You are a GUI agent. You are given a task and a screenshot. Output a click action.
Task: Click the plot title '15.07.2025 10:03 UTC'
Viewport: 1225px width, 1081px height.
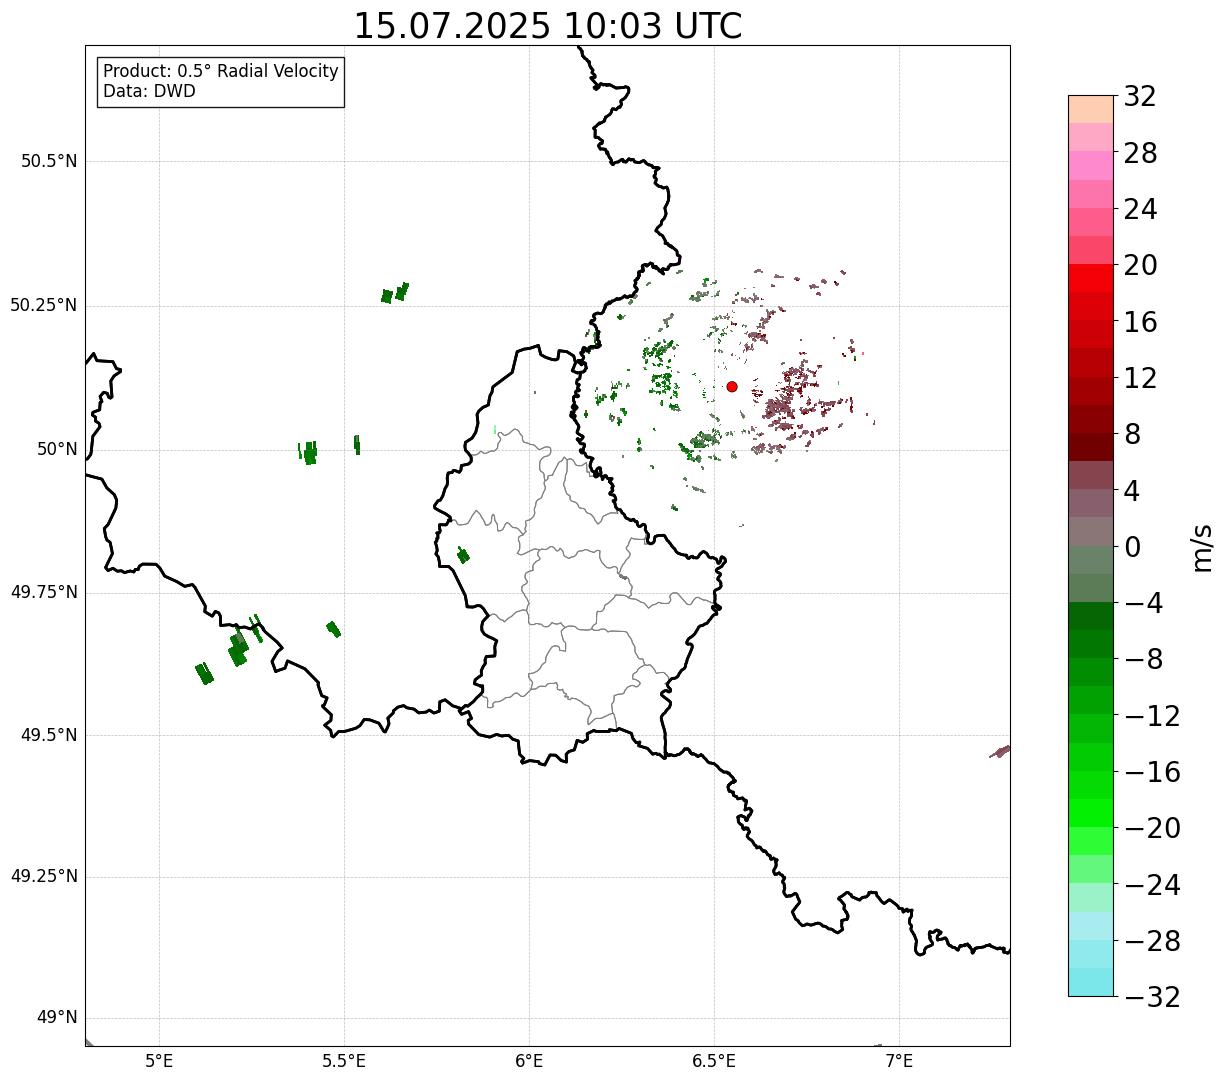pyautogui.click(x=548, y=26)
